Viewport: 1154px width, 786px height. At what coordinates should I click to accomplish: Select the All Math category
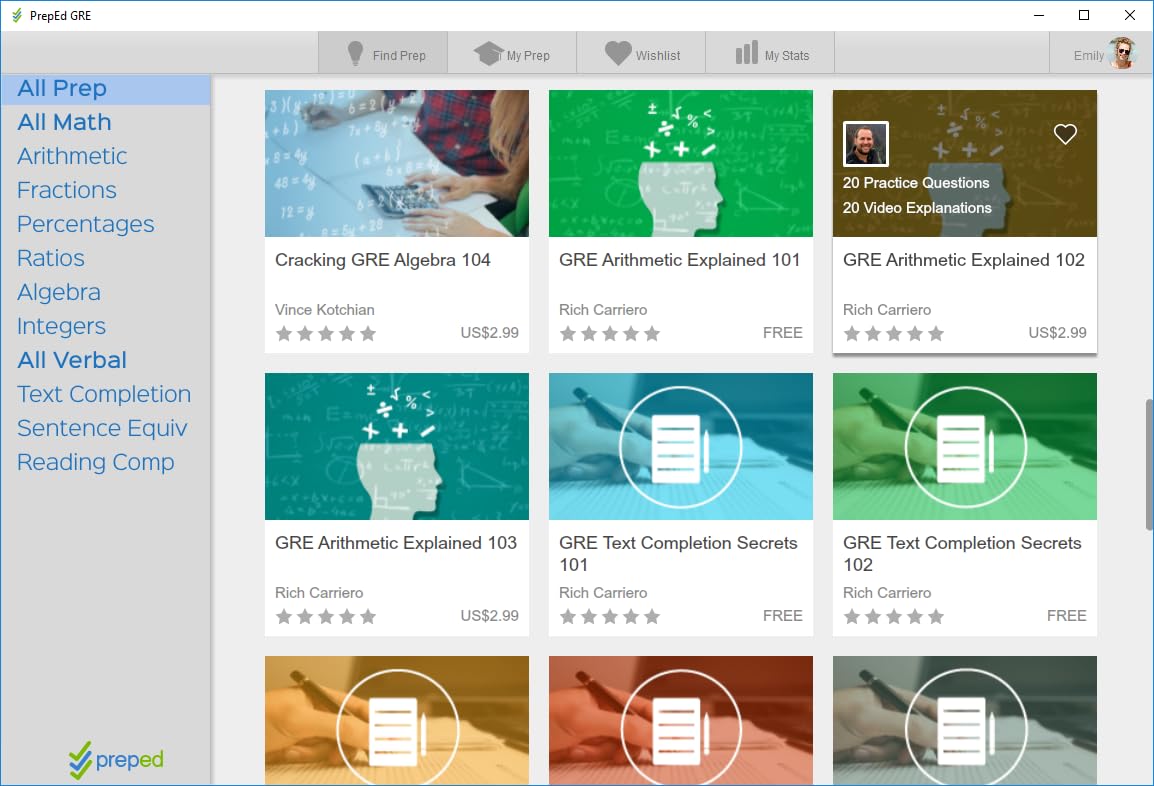[x=64, y=122]
